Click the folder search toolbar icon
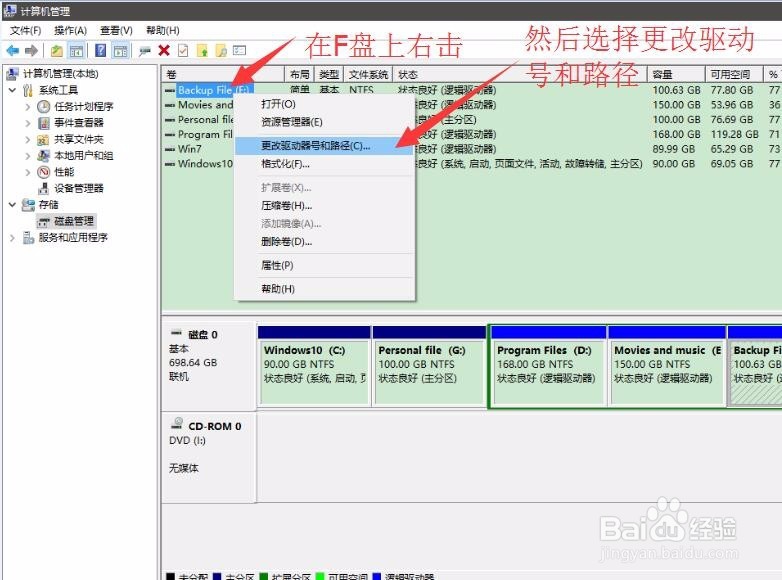Screen dimensions: 782x580 point(221,50)
